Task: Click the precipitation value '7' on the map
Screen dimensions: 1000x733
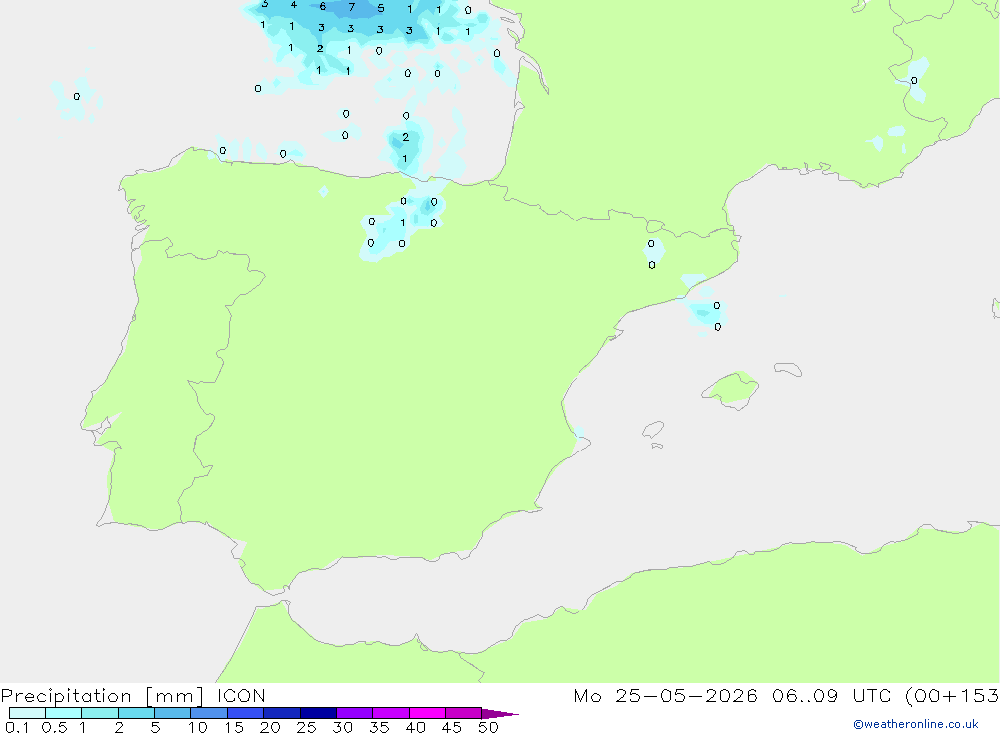Action: (x=351, y=7)
